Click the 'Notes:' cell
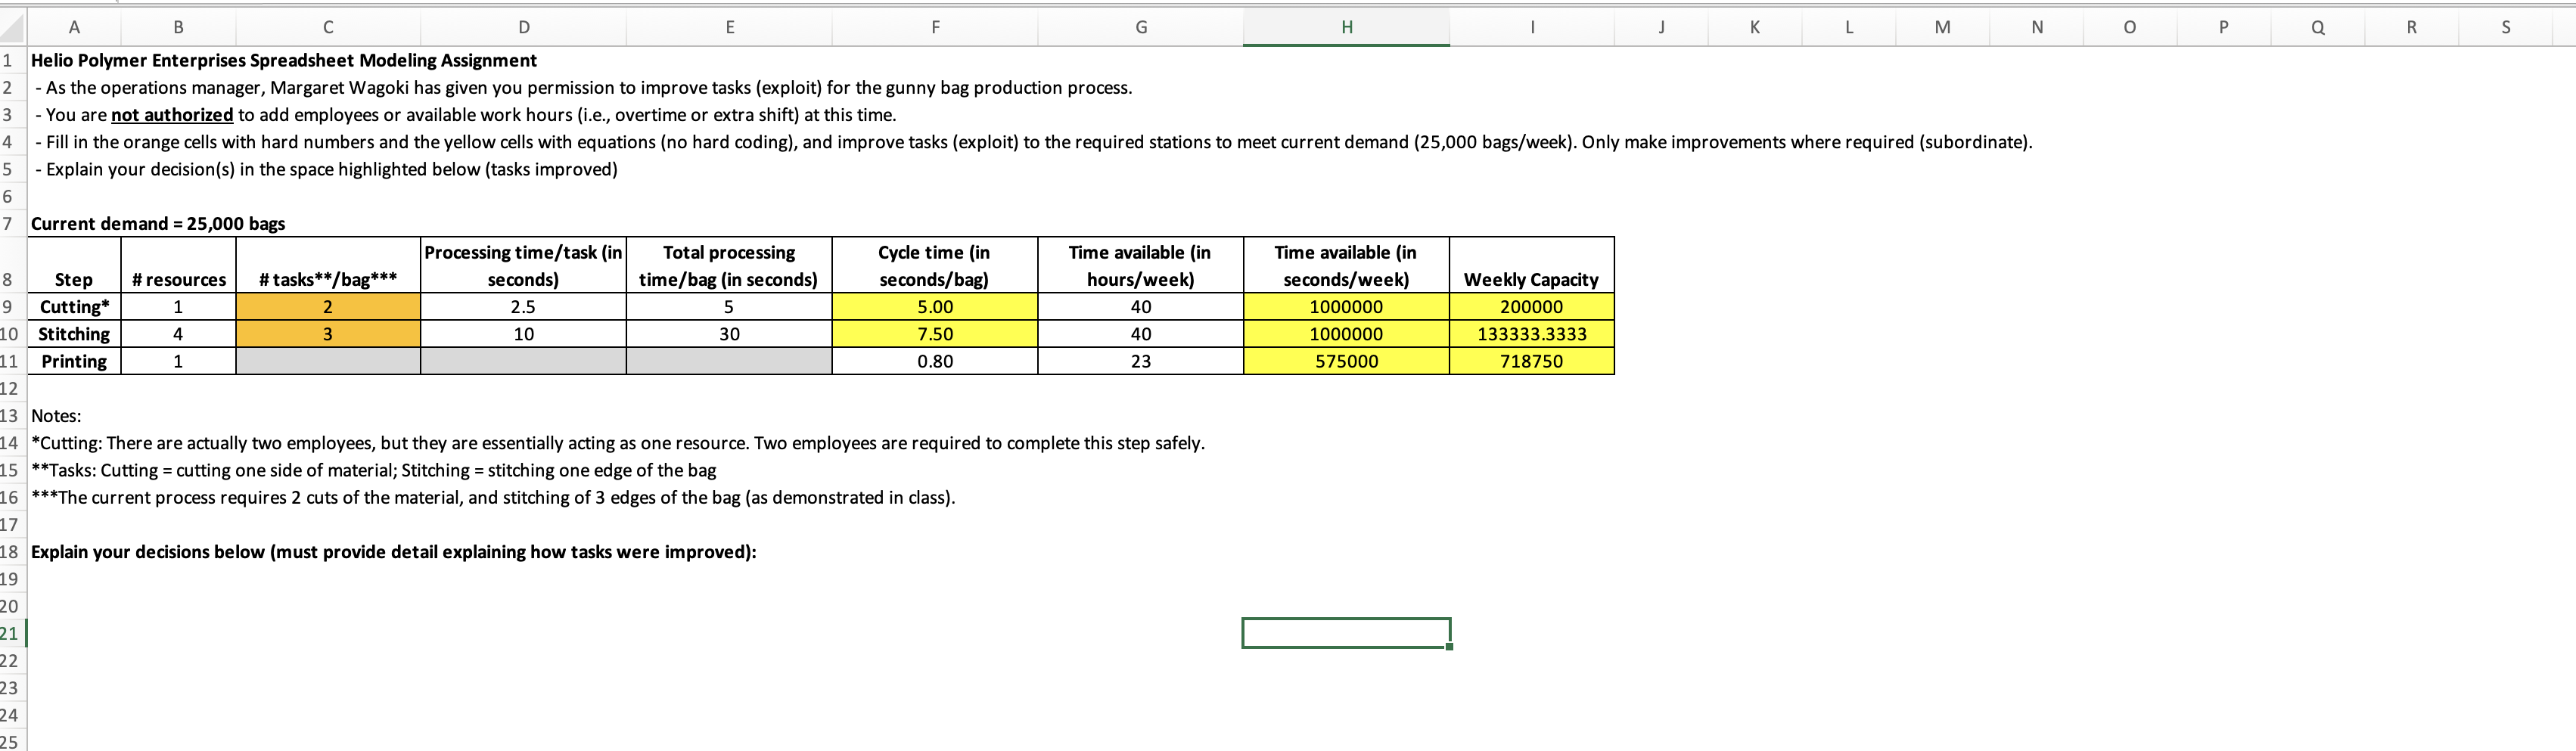Image resolution: width=2576 pixels, height=751 pixels. click(x=56, y=416)
